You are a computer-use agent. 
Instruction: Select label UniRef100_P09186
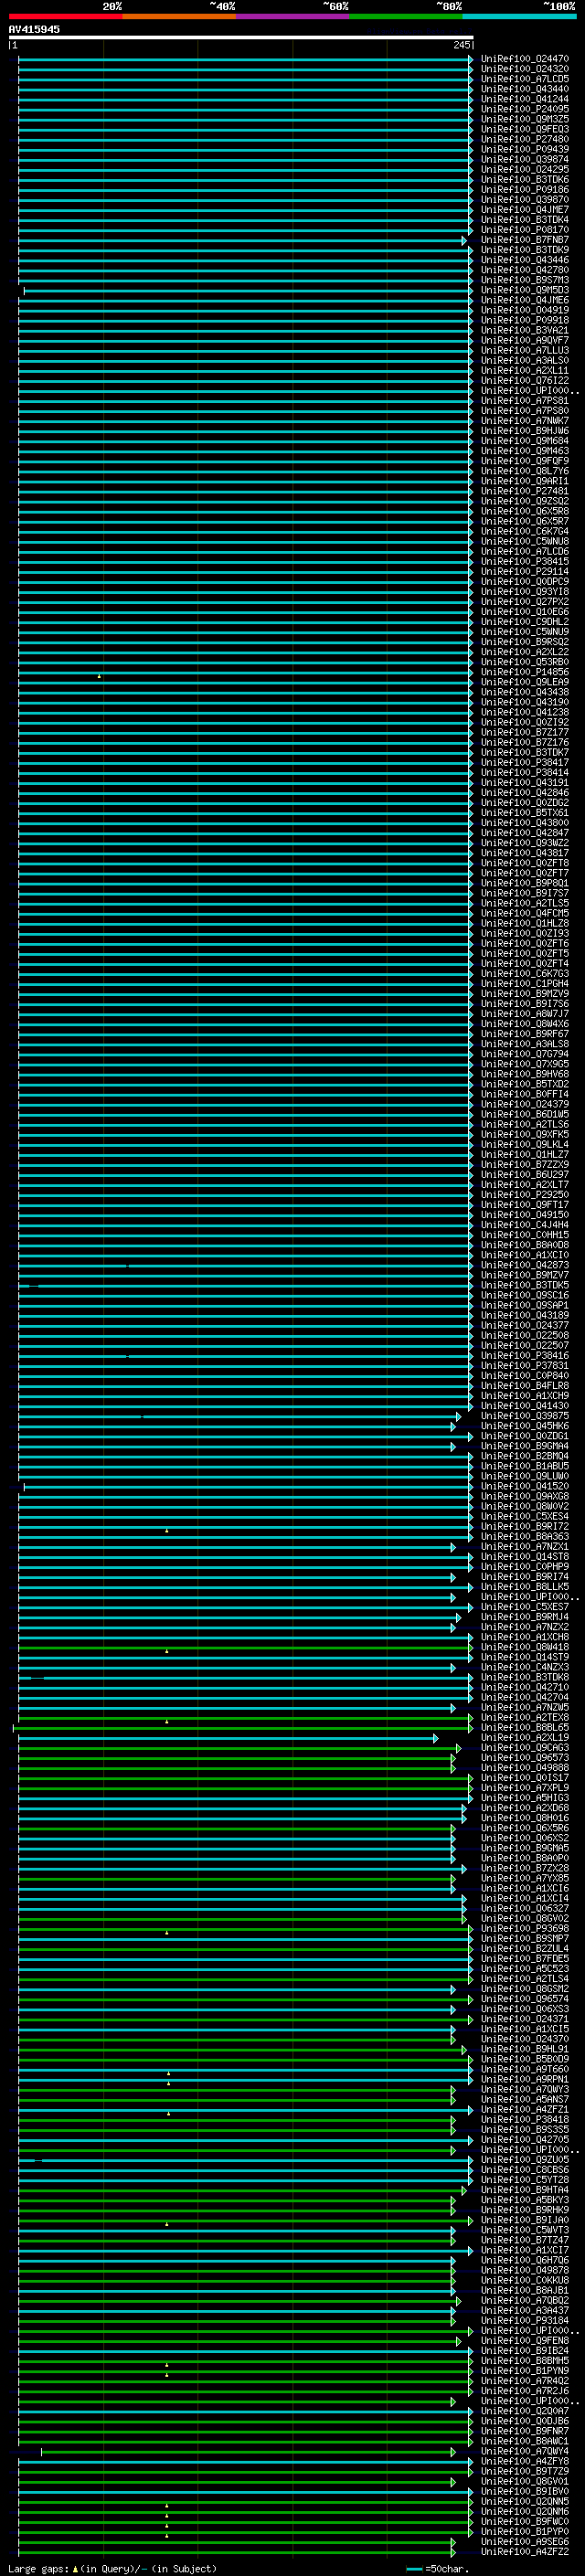click(525, 190)
